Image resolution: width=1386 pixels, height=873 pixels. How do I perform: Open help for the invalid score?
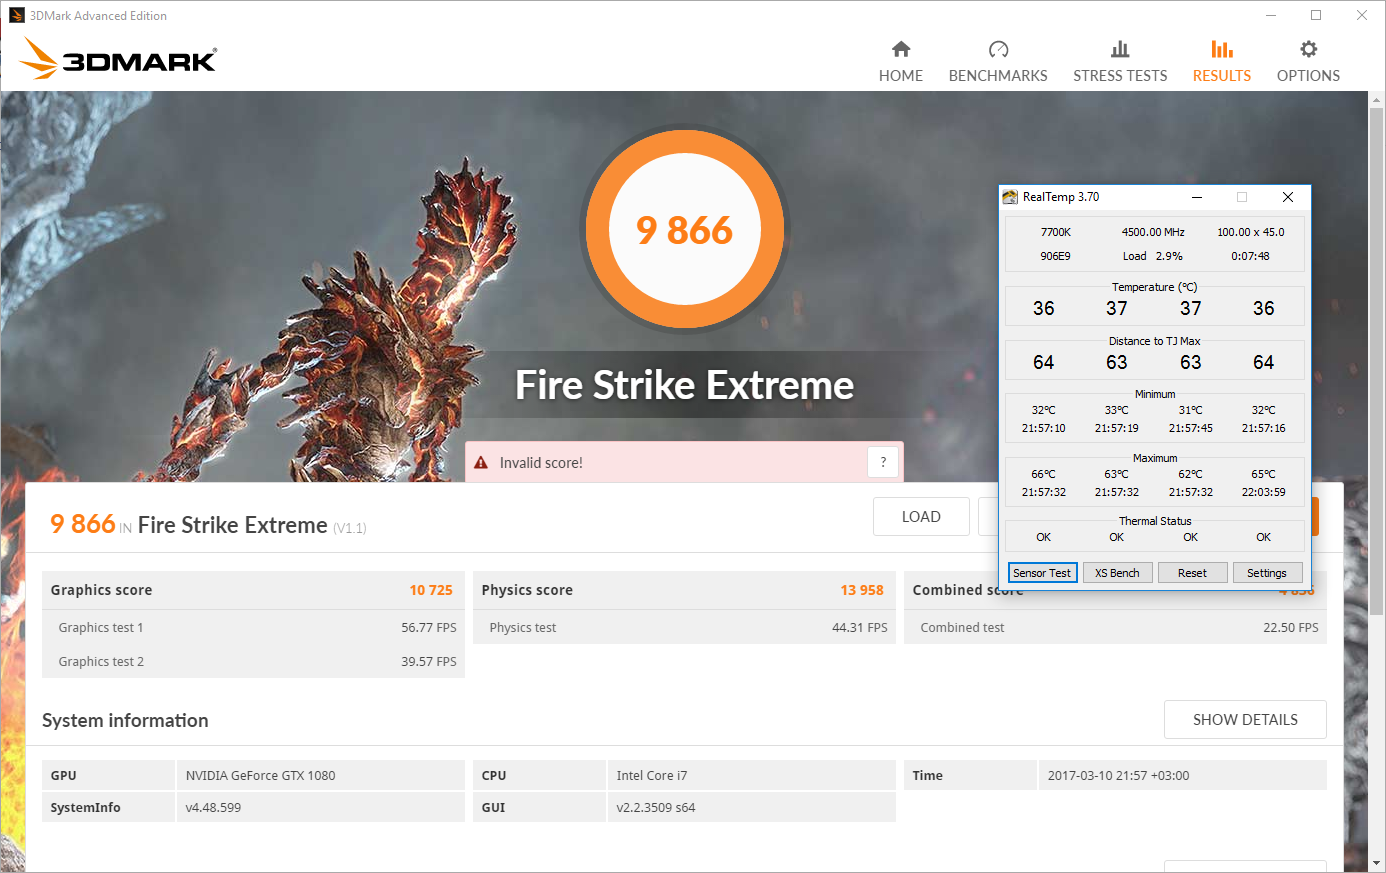pyautogui.click(x=883, y=462)
